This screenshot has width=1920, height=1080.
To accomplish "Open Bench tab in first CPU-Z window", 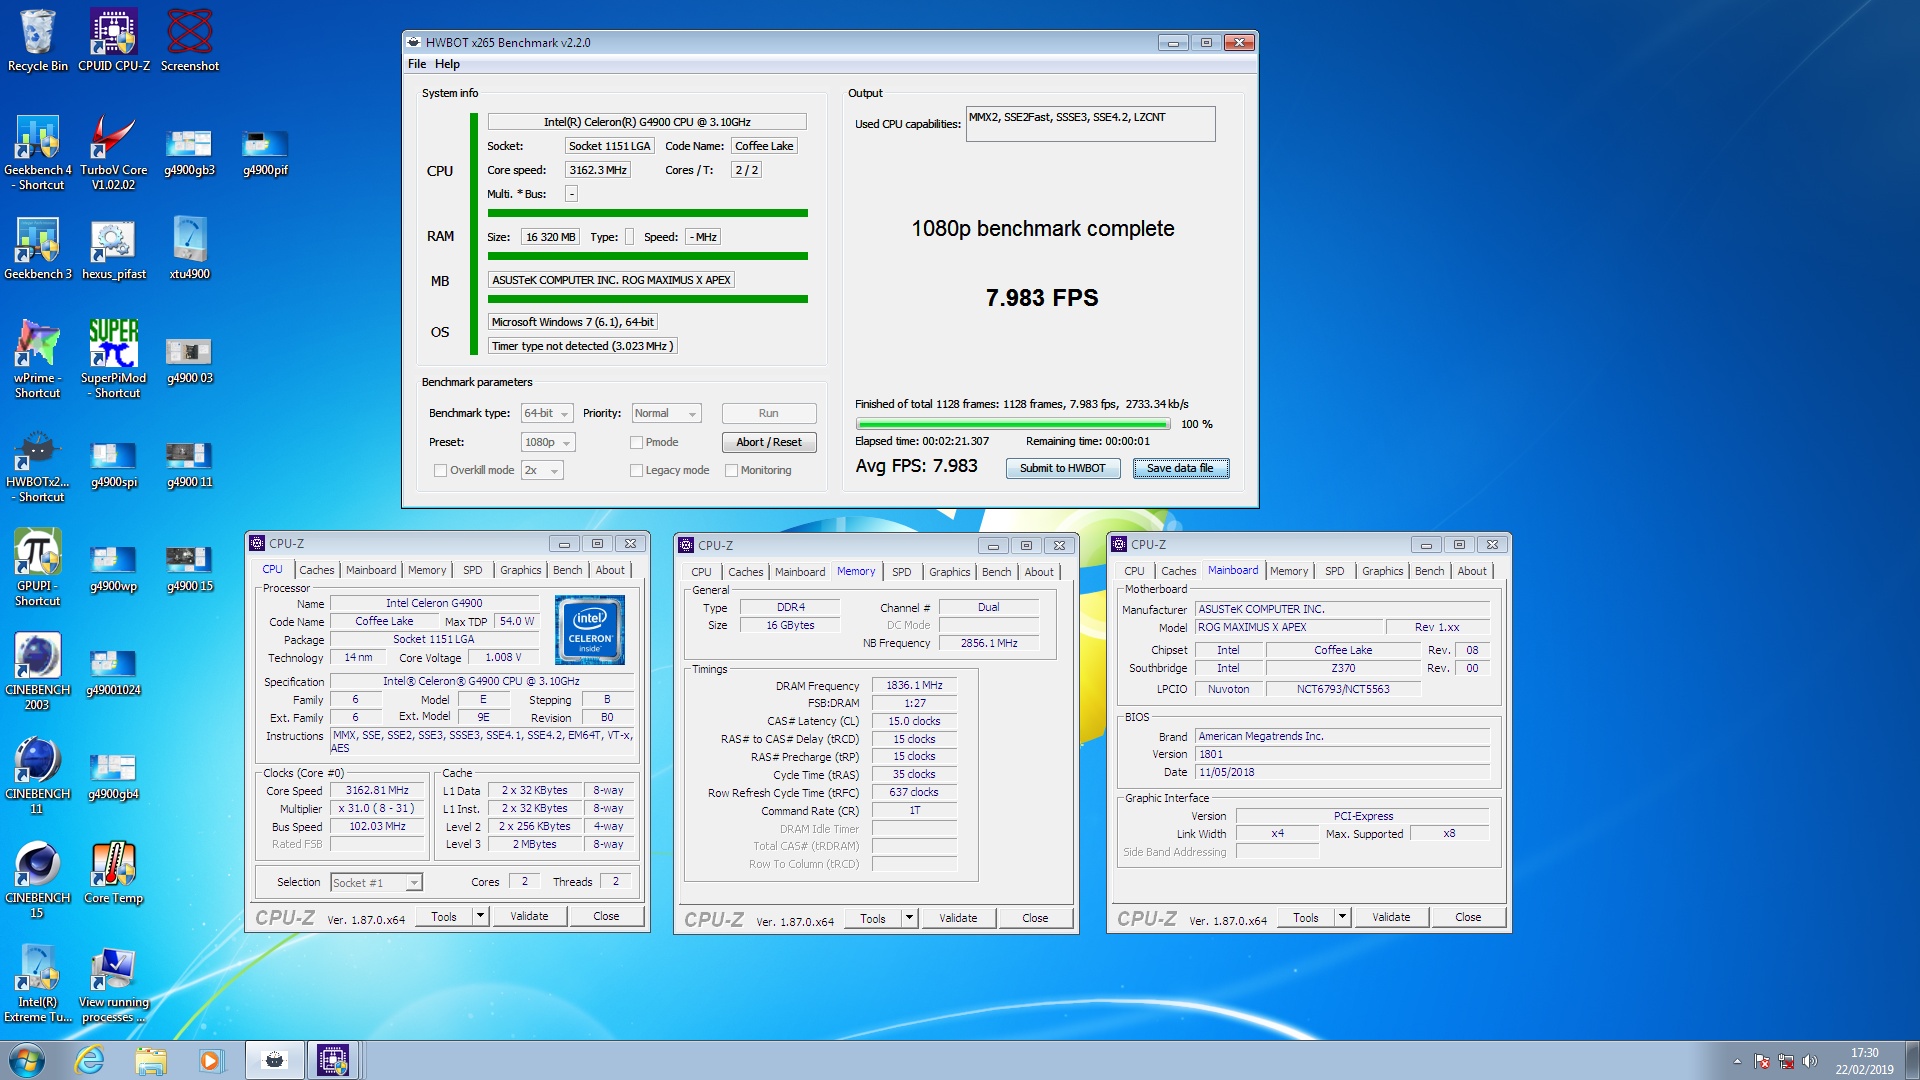I will point(567,570).
